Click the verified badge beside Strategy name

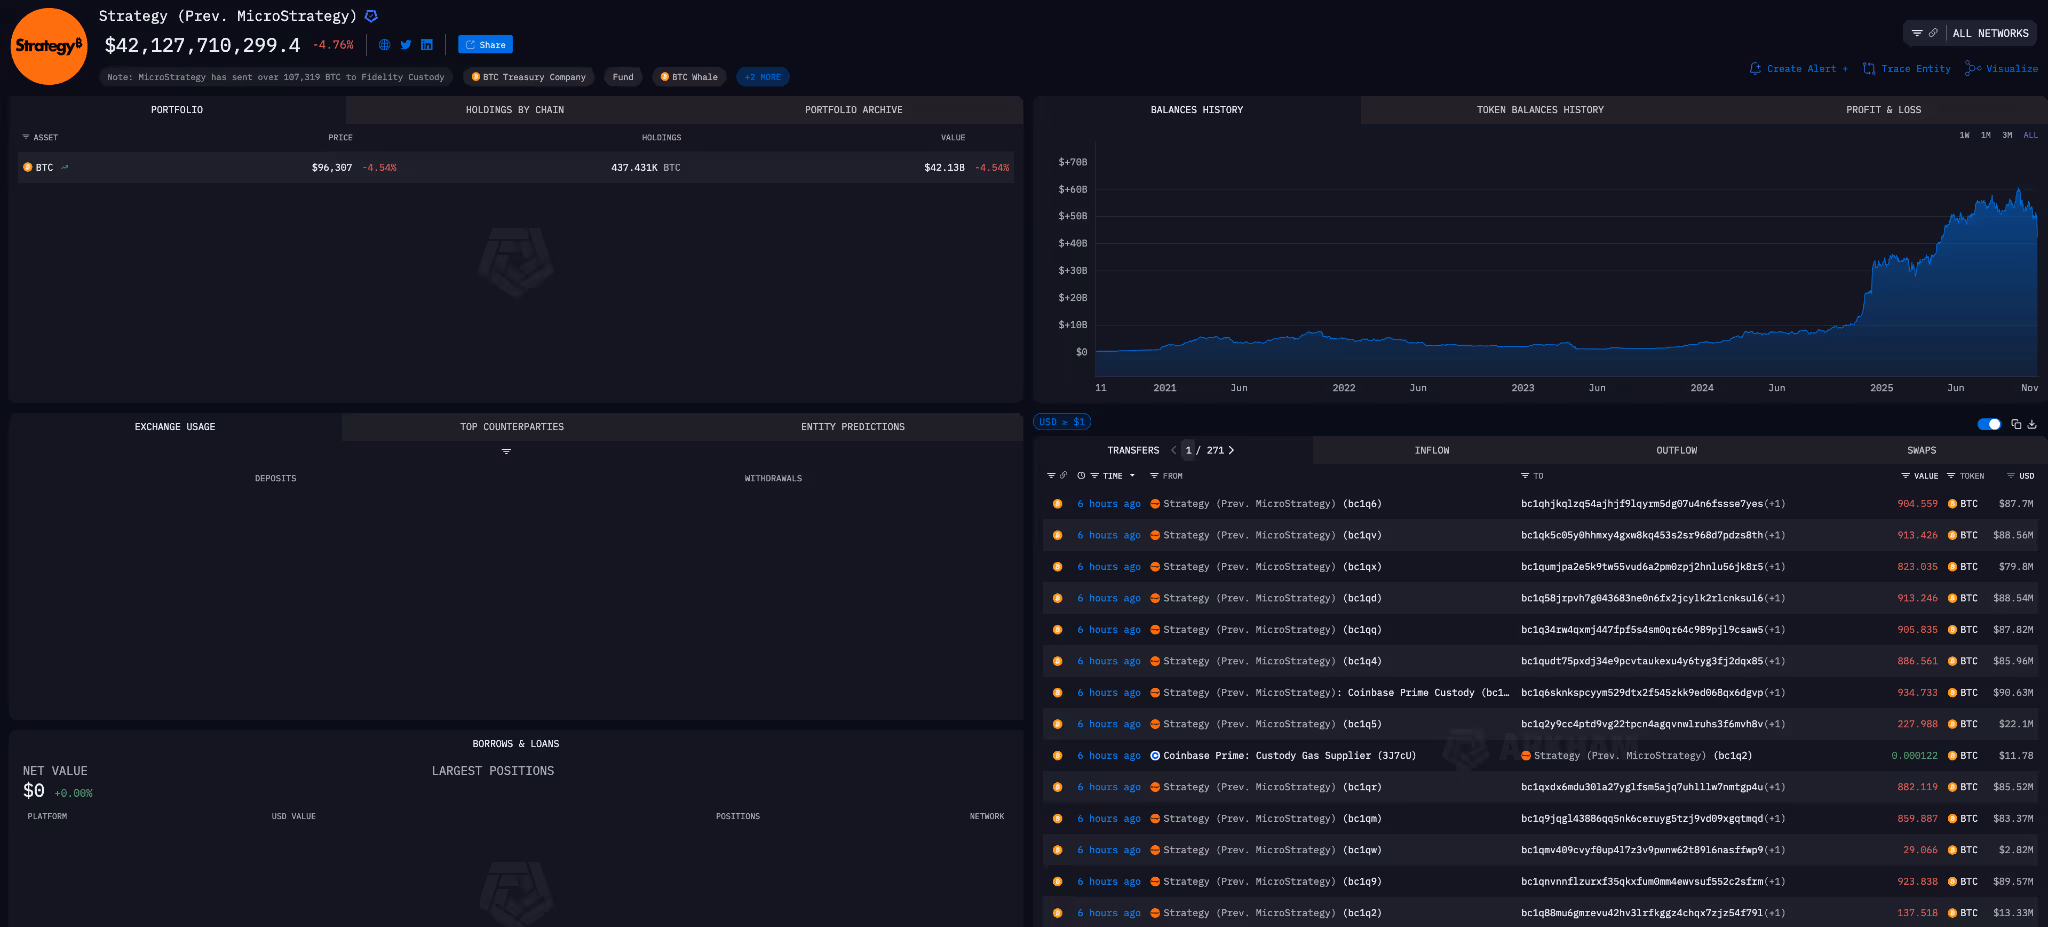(371, 16)
